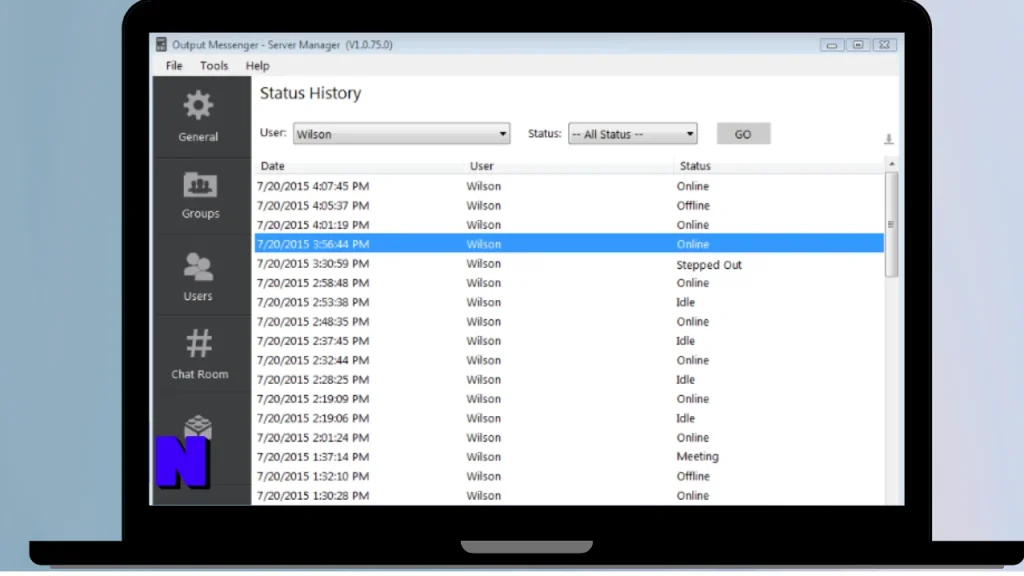
Task: Expand the All Status dropdown
Action: pos(632,134)
